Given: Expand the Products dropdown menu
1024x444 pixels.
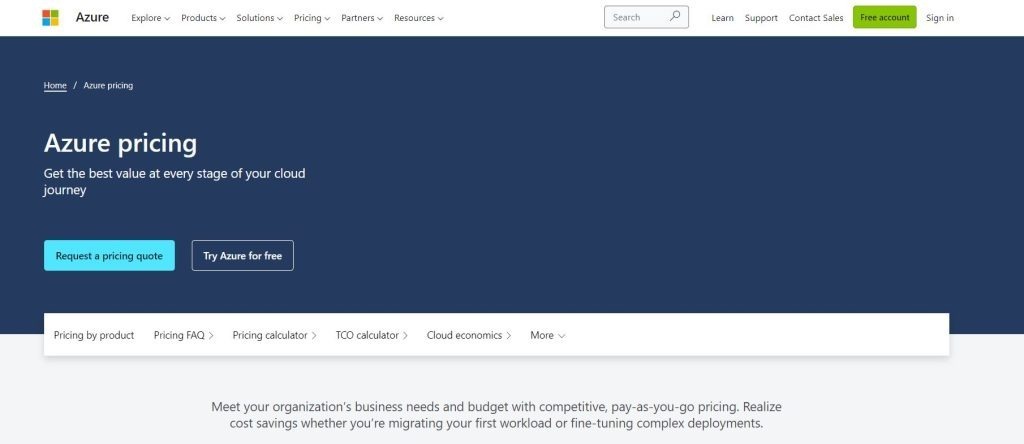Looking at the screenshot, I should (203, 18).
